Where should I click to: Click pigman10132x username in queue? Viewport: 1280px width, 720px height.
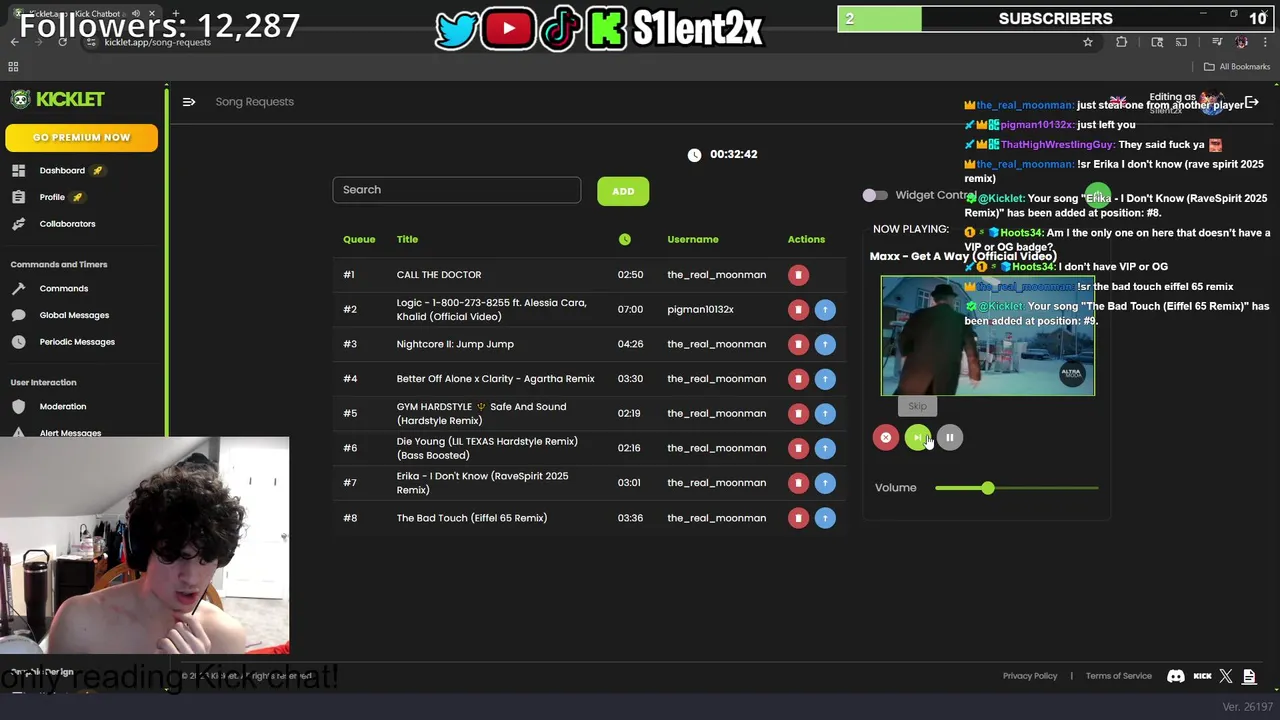[700, 310]
